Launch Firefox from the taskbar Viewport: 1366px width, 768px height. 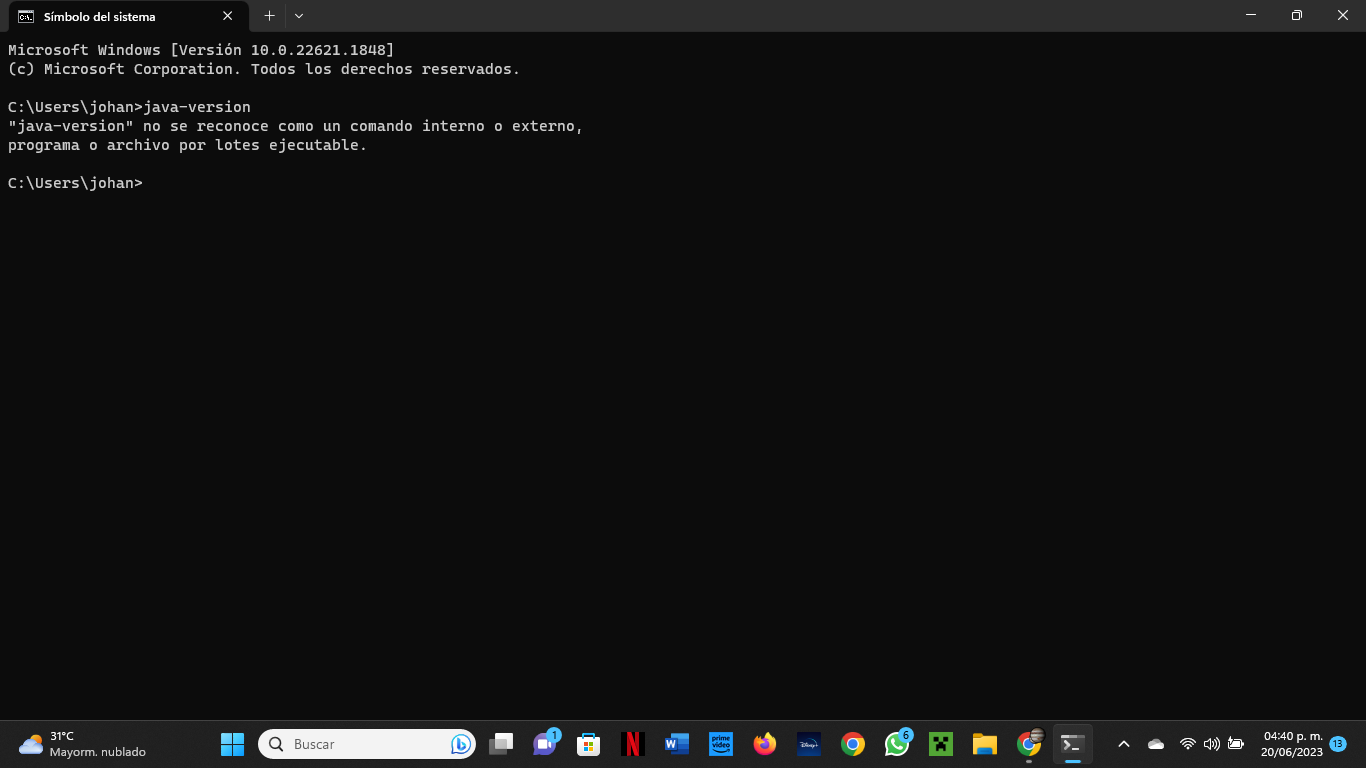pos(765,744)
